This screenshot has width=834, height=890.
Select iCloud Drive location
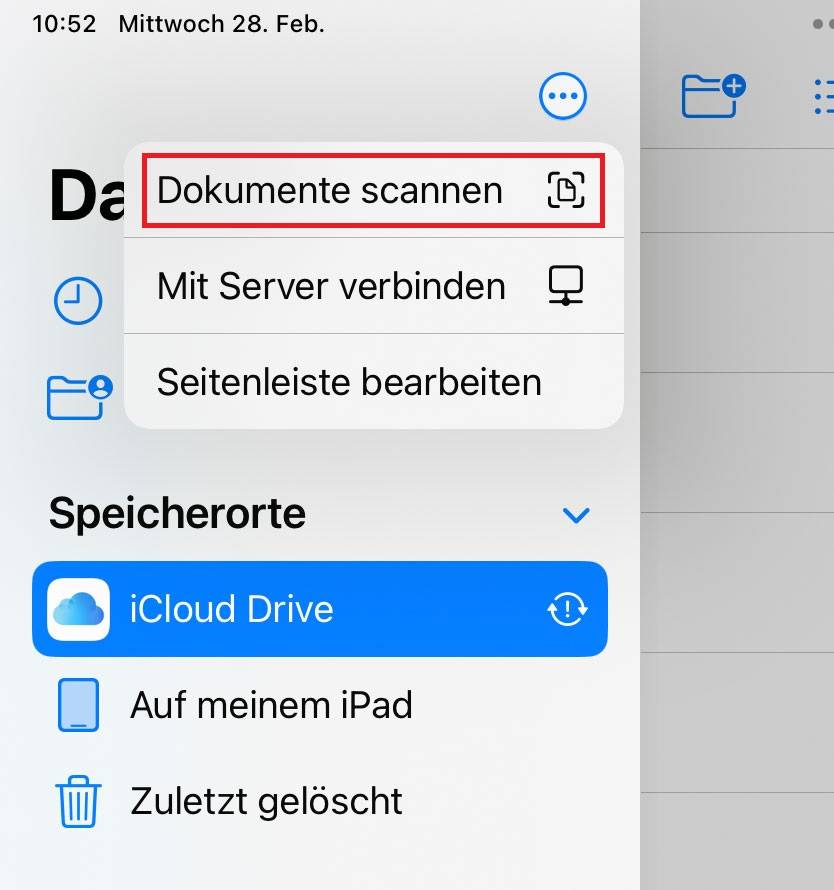tap(320, 609)
